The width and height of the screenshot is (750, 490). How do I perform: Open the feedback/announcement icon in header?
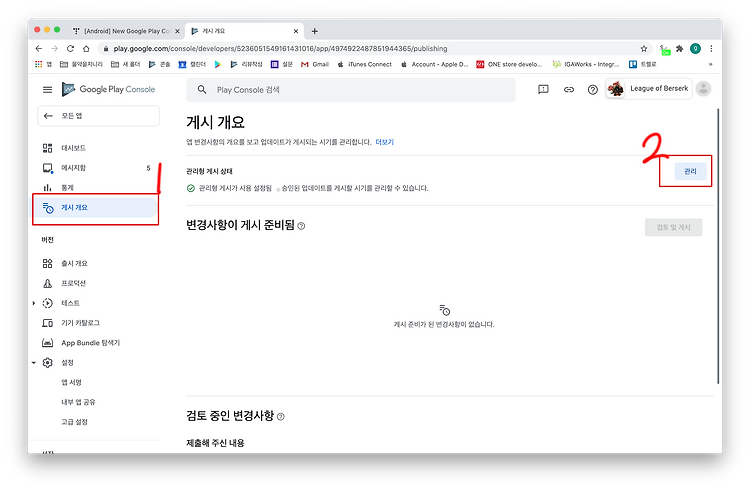click(x=543, y=89)
